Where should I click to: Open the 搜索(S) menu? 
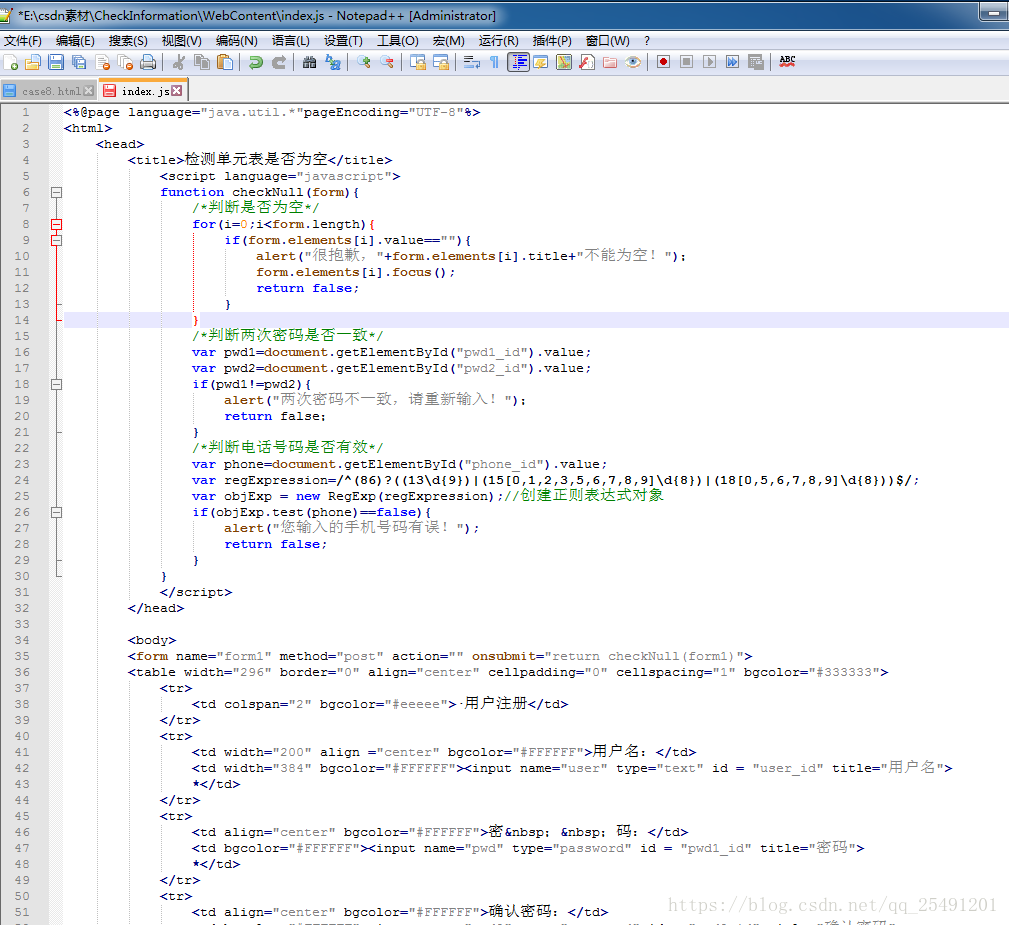128,41
